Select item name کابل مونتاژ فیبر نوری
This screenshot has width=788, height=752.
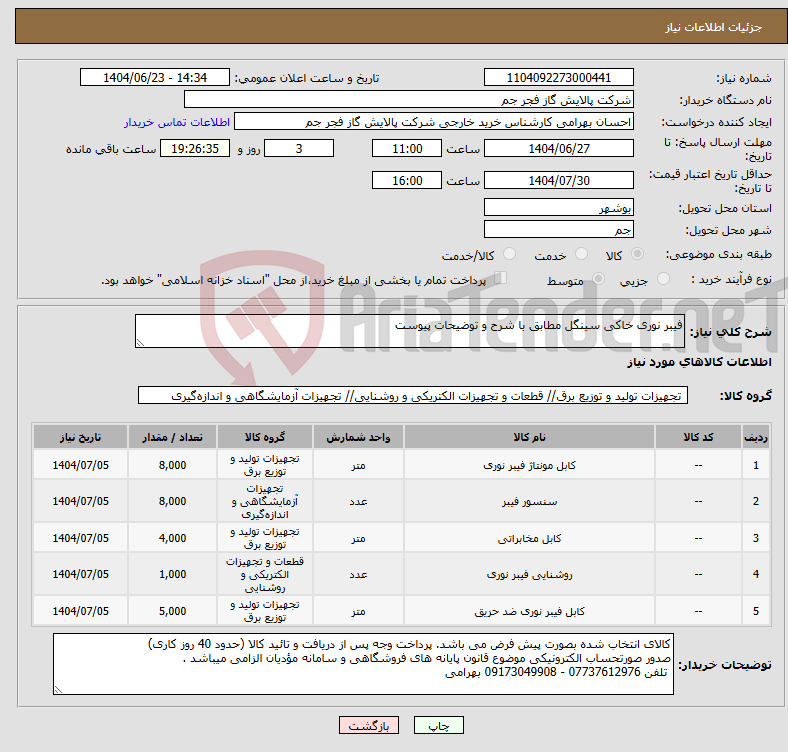pos(529,465)
